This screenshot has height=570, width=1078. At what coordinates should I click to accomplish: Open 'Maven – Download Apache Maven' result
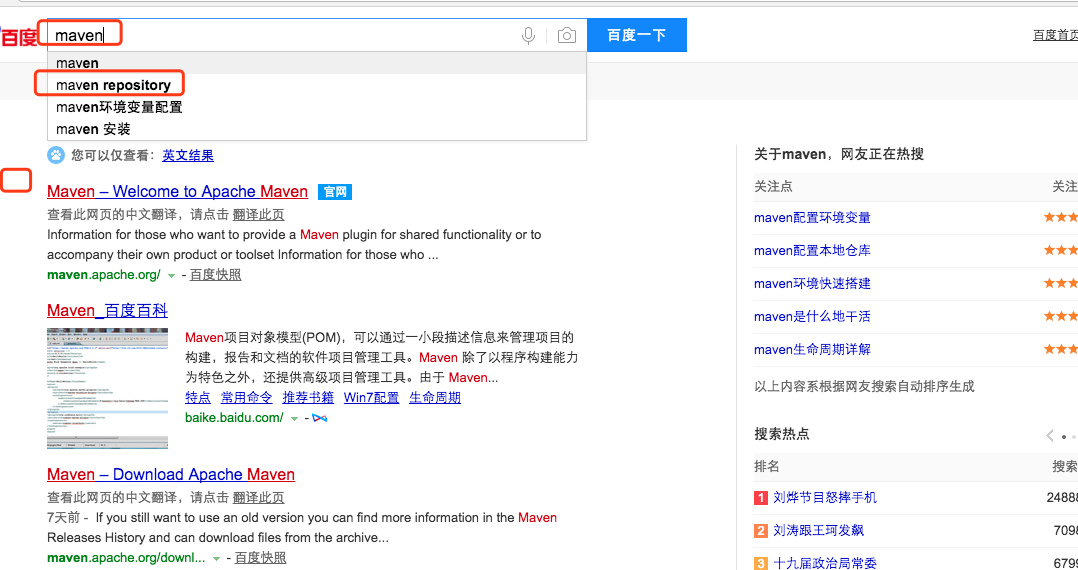point(170,474)
